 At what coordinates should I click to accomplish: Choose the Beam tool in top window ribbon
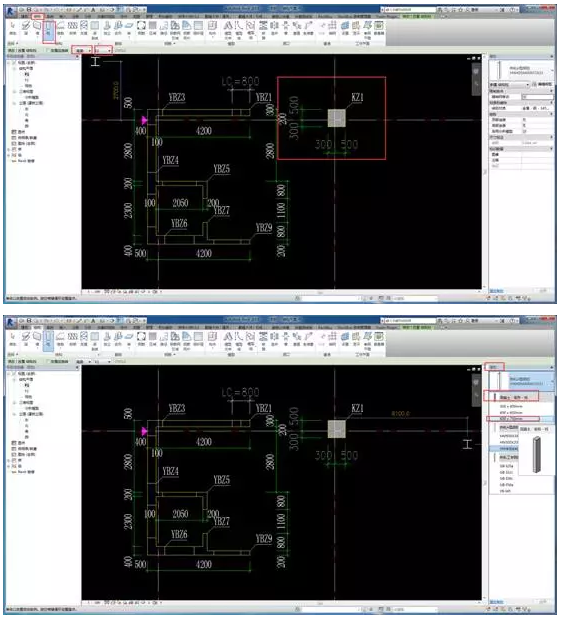coord(26,28)
